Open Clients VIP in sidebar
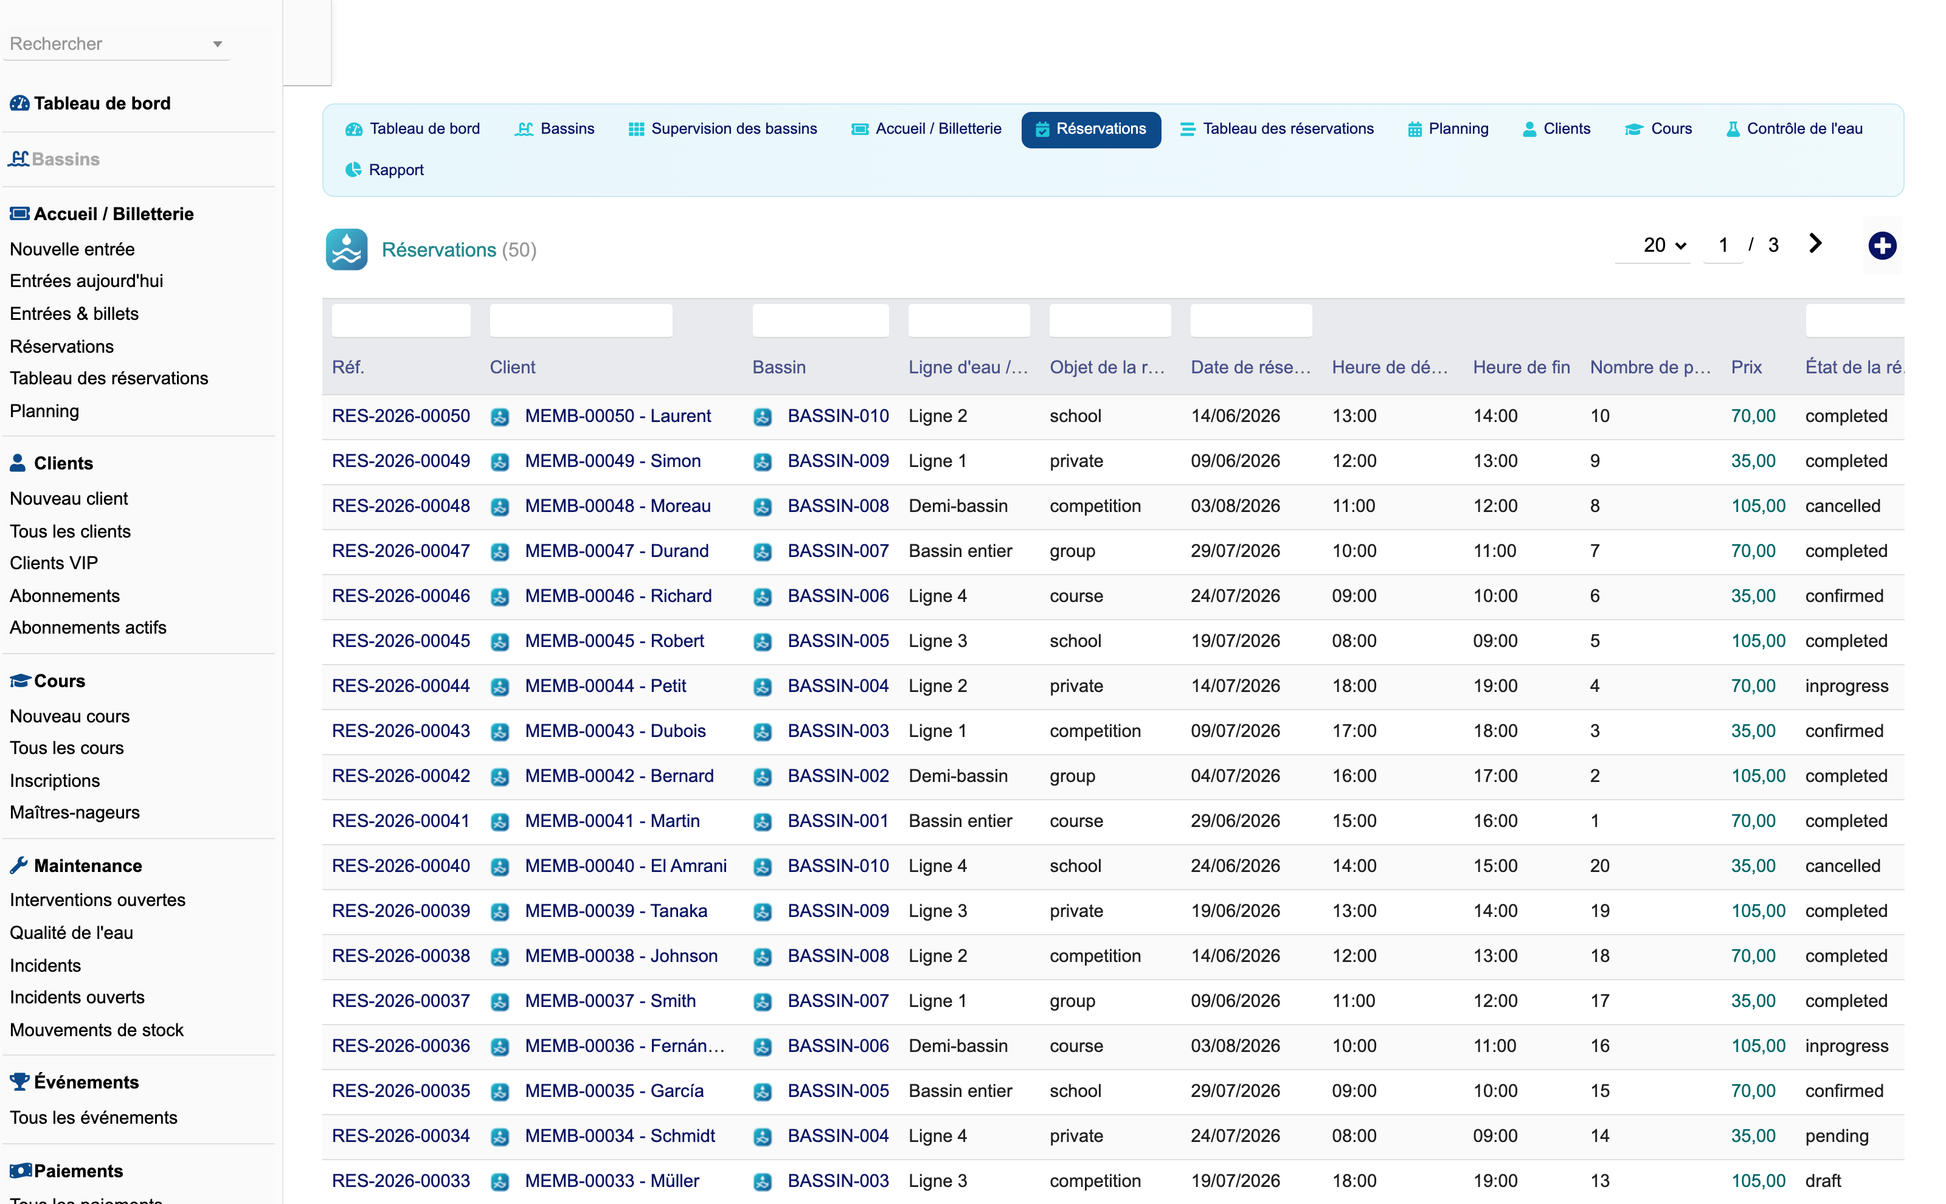1946x1204 pixels. [54, 563]
